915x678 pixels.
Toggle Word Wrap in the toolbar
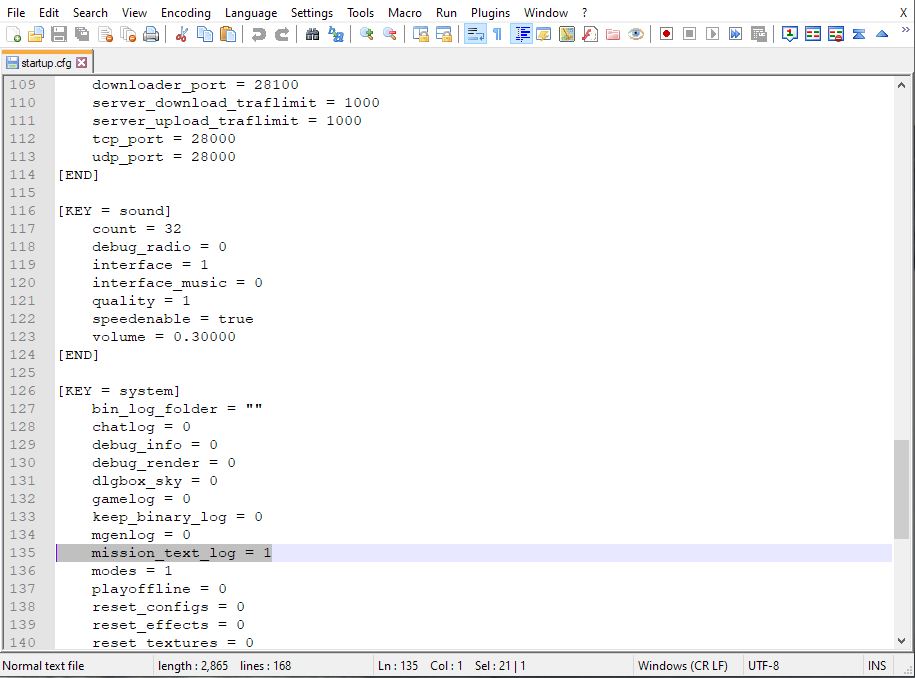pyautogui.click(x=475, y=34)
